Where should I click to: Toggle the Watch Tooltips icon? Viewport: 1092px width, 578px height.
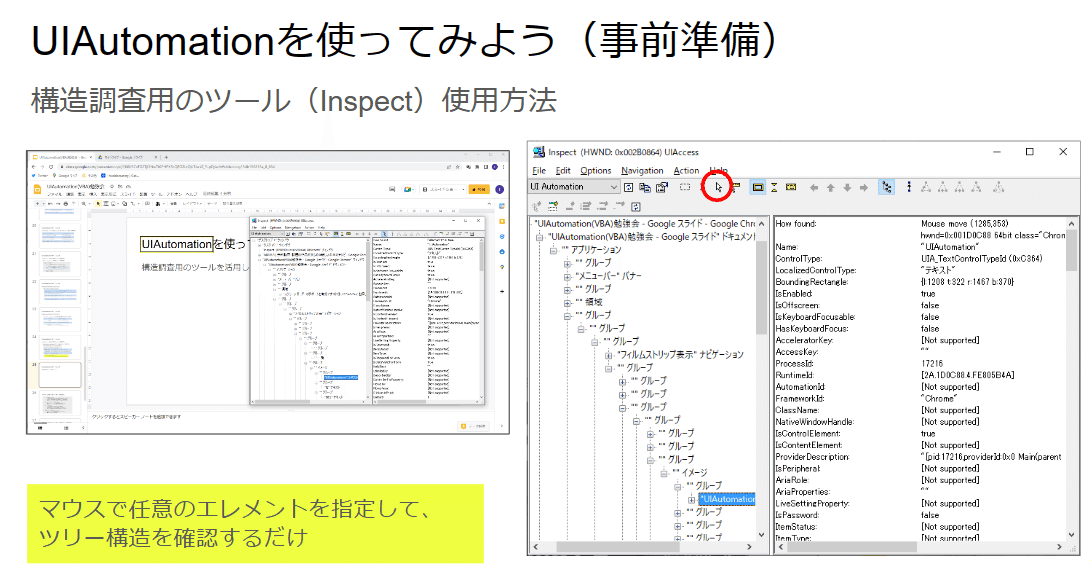click(736, 187)
